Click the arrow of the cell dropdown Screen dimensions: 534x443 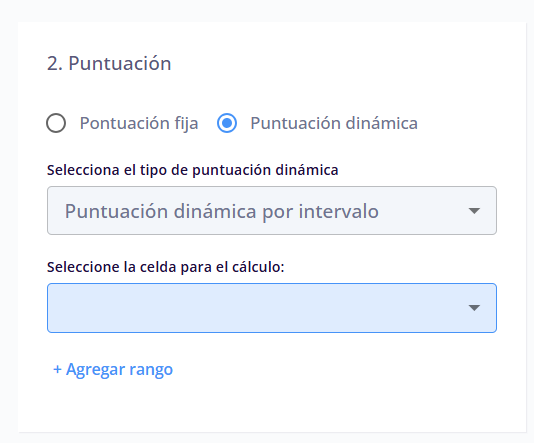point(474,308)
